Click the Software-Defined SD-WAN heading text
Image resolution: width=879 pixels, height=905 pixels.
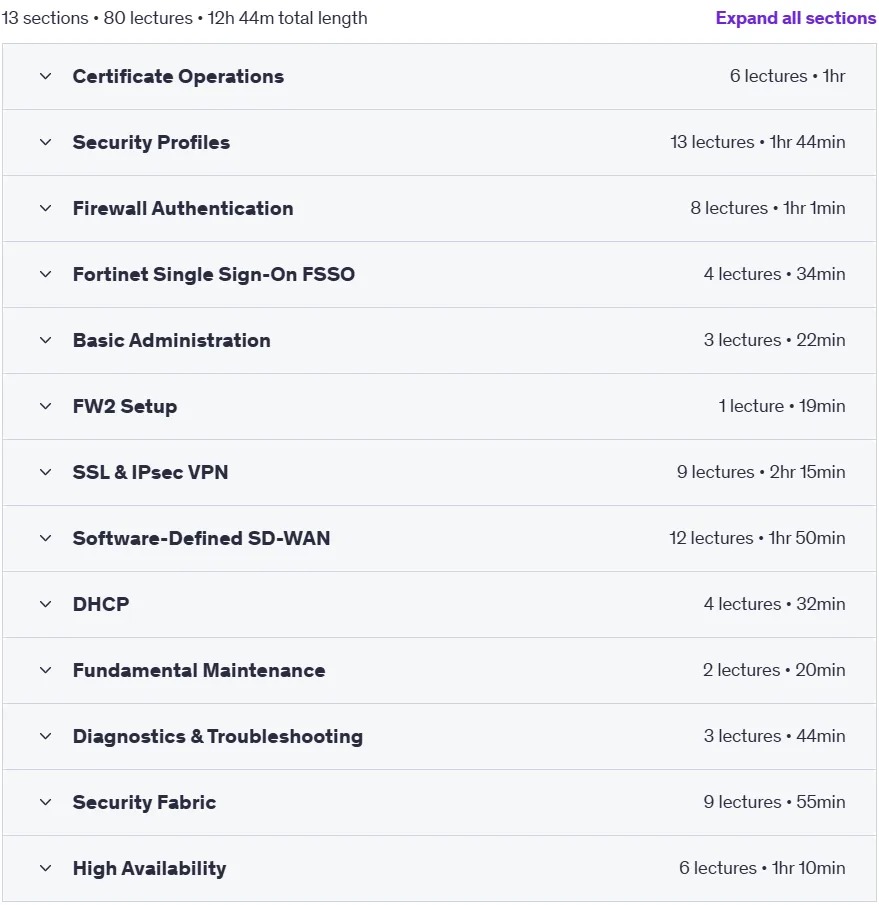[x=201, y=538]
